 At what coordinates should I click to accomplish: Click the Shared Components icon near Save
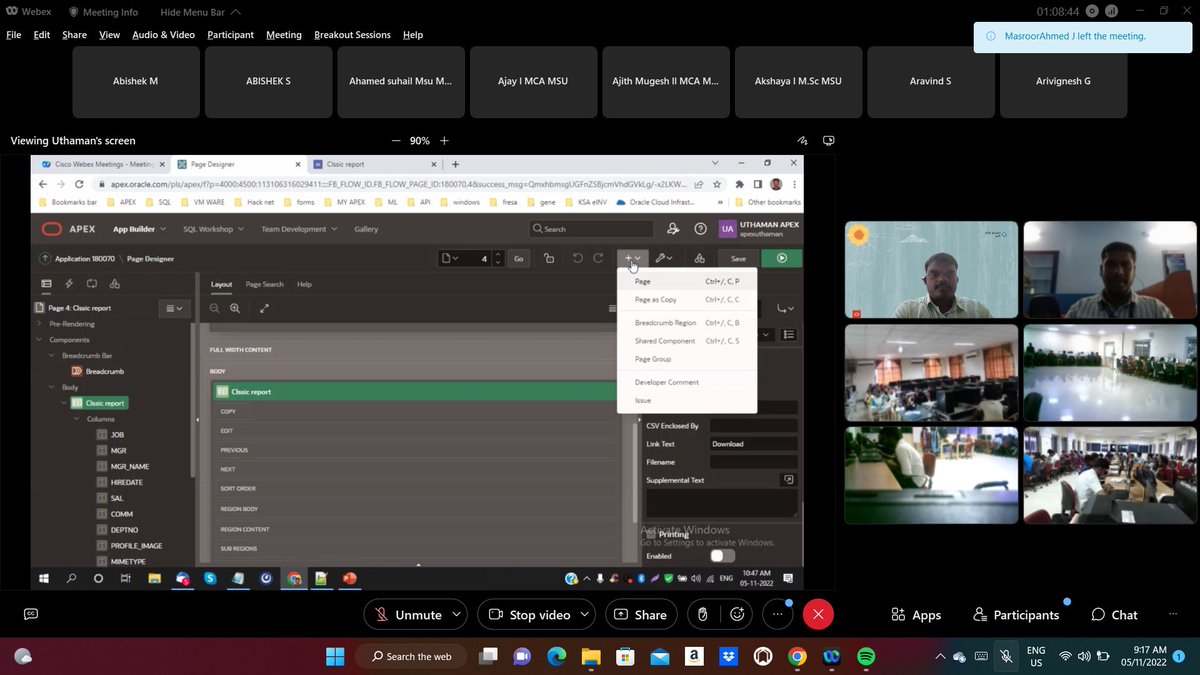(699, 258)
